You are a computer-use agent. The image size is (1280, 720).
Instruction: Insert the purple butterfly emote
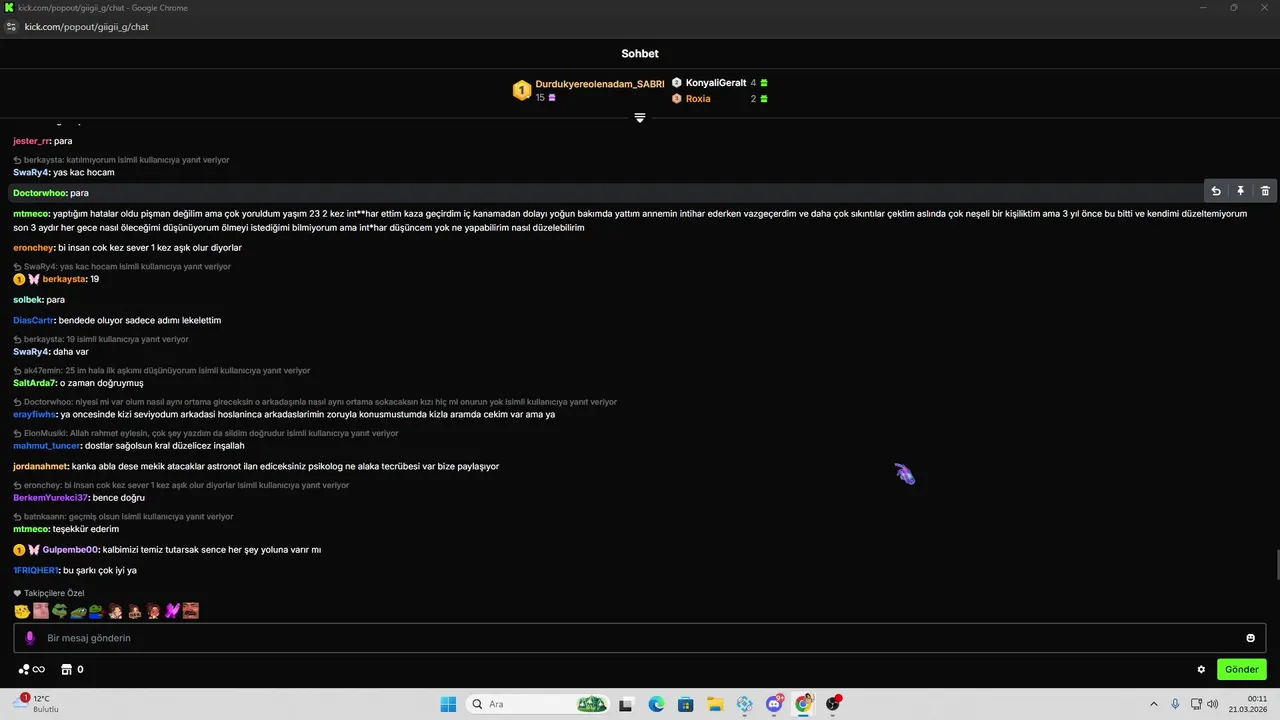(x=172, y=611)
